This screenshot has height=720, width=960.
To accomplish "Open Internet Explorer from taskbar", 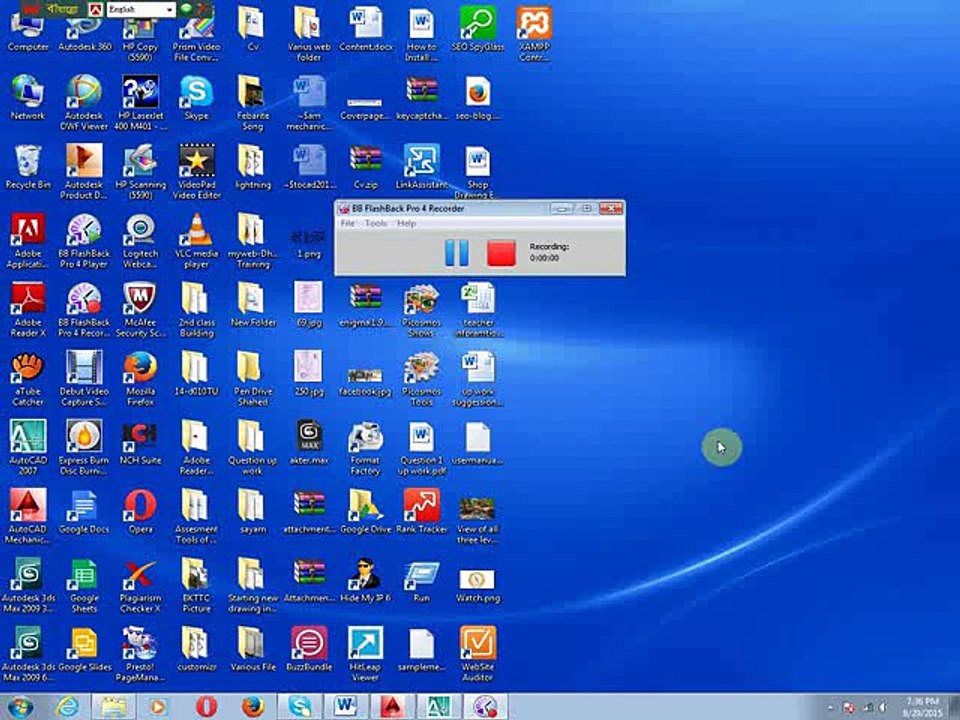I will coord(67,707).
